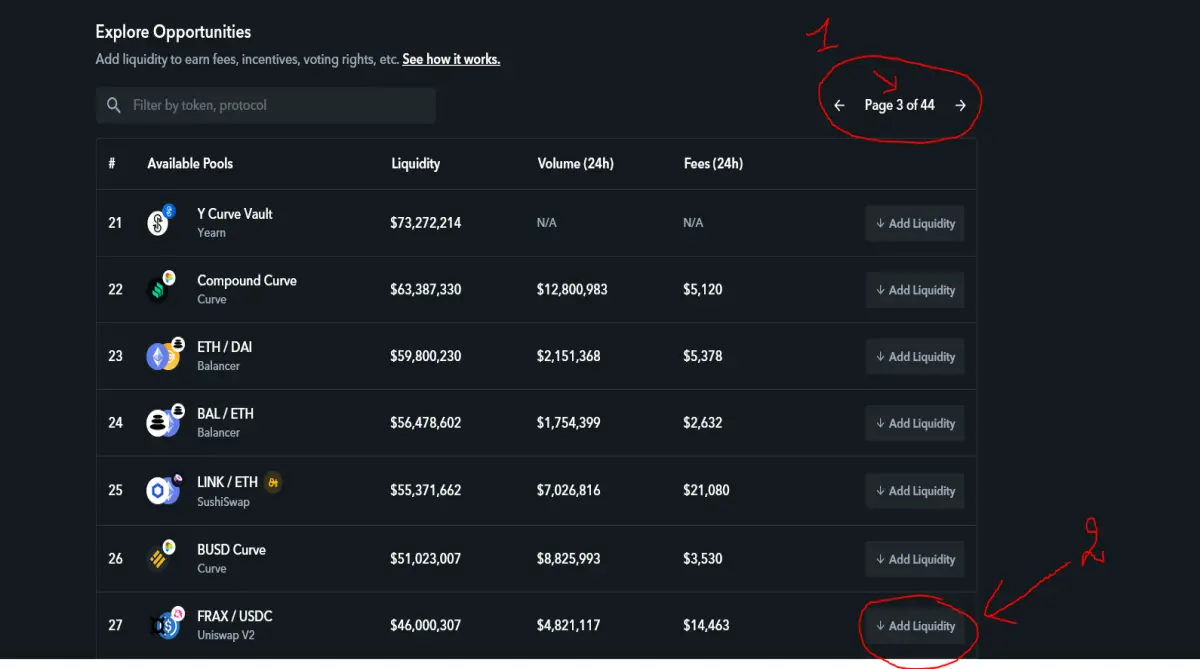
Task: Click the BAL / ETH token pair icon
Action: tap(163, 422)
